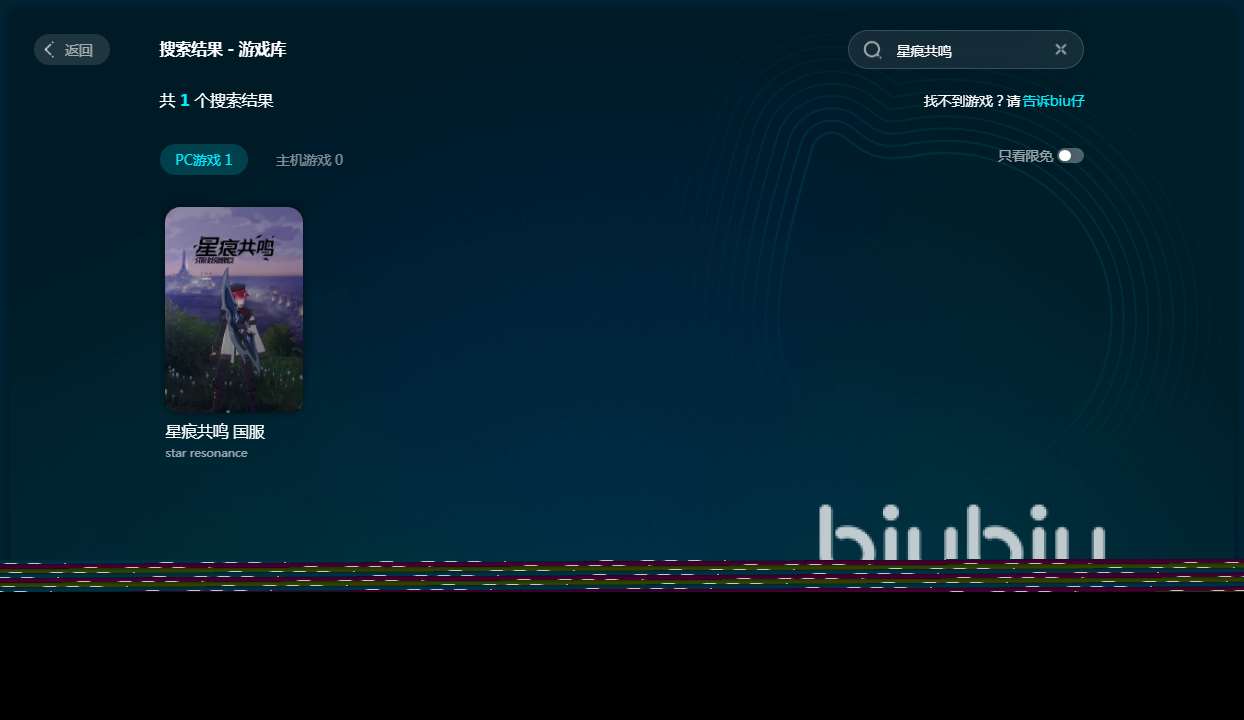Click the 搜索结果 - 游戏库 heading
The height and width of the screenshot is (720, 1244).
click(223, 50)
